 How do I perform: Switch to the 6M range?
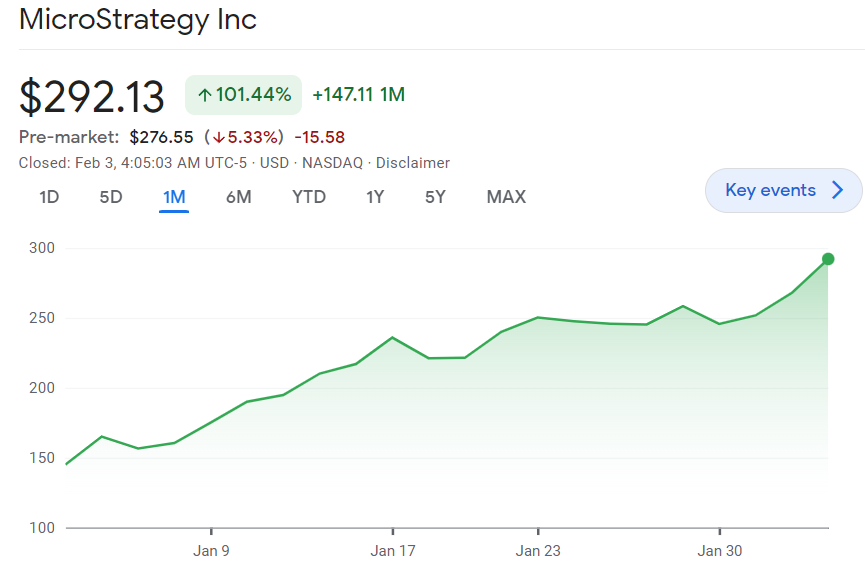coord(238,197)
